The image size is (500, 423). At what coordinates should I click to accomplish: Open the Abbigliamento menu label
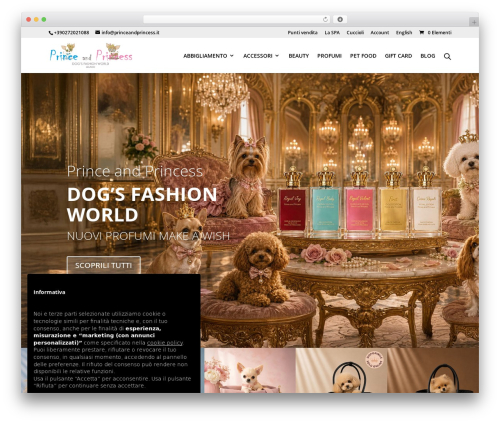pos(205,56)
